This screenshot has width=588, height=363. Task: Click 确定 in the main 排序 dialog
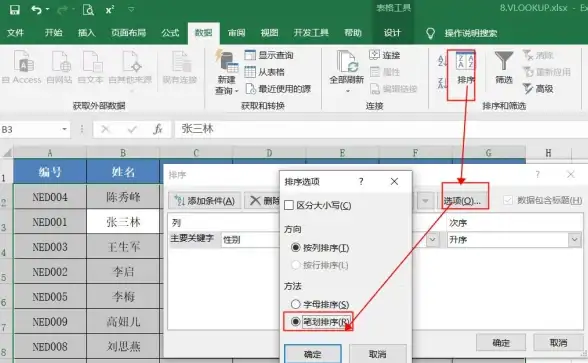pyautogui.click(x=501, y=342)
